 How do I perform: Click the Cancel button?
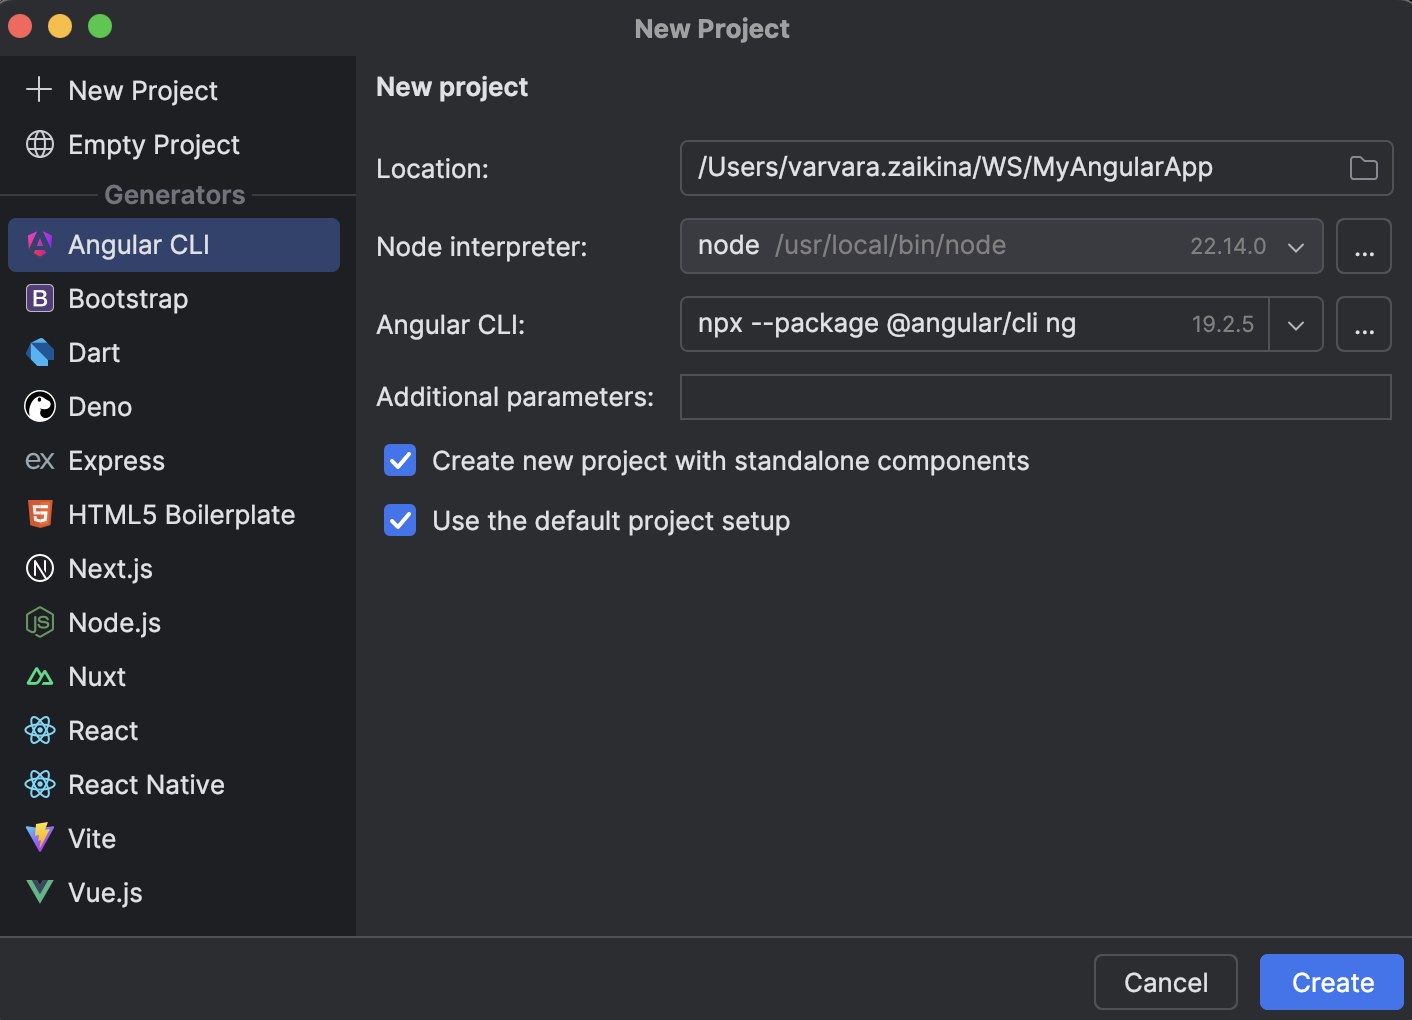[1165, 982]
